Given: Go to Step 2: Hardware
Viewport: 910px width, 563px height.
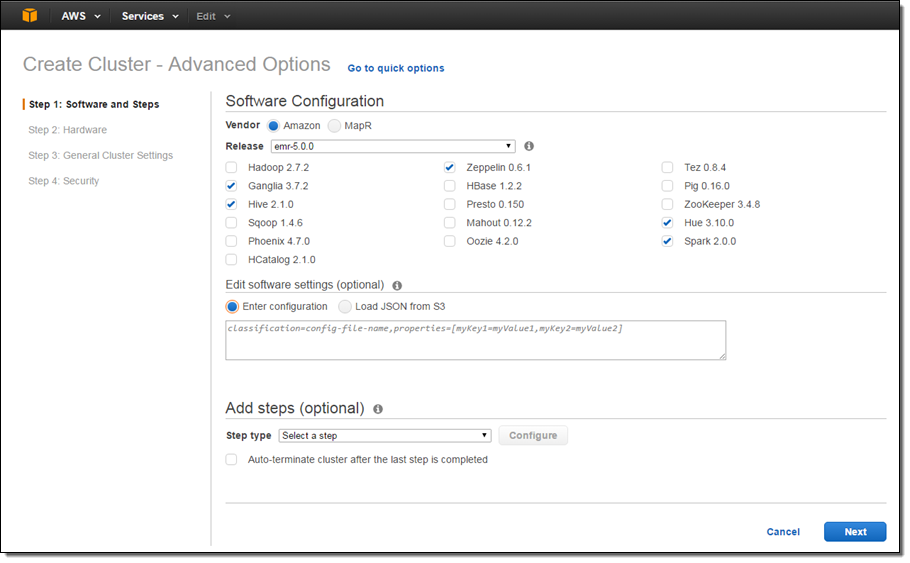Looking at the screenshot, I should (67, 130).
